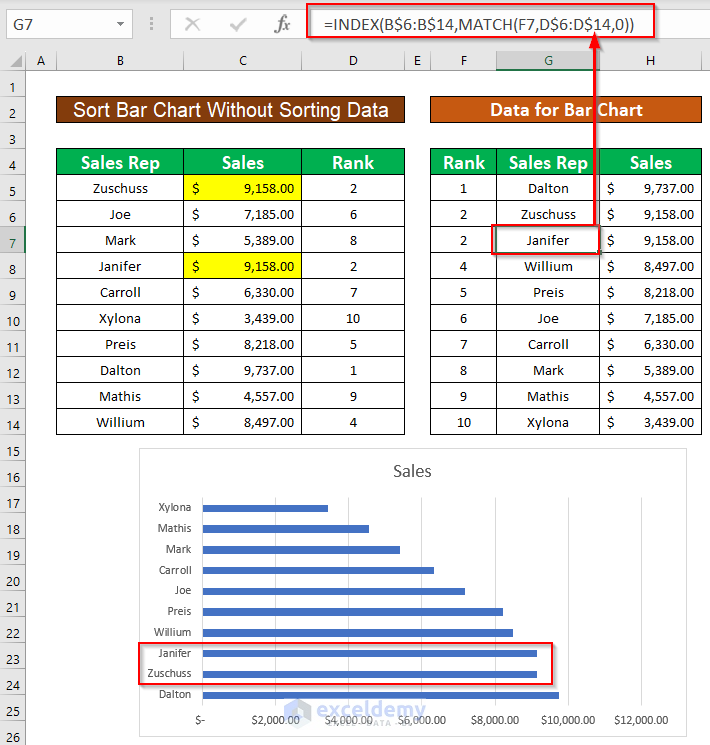710x745 pixels.
Task: Click the 'Rank' header in column D
Action: [x=353, y=162]
